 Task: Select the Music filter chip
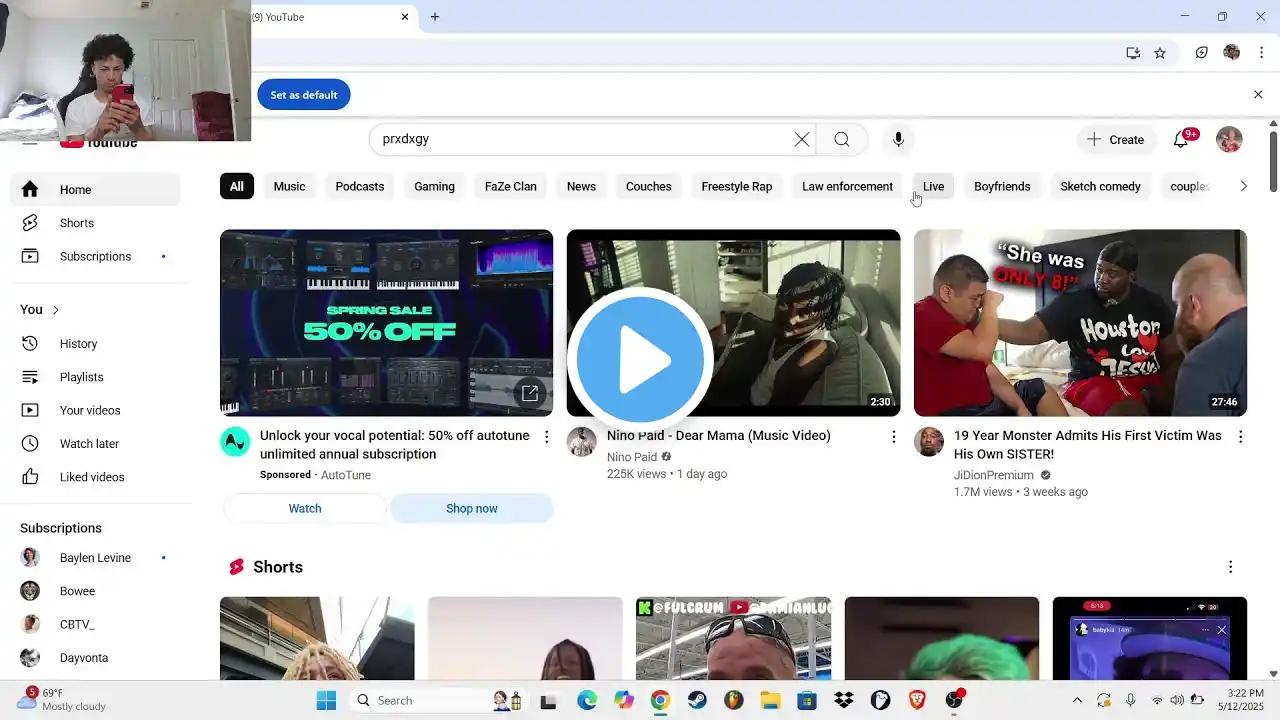(290, 186)
